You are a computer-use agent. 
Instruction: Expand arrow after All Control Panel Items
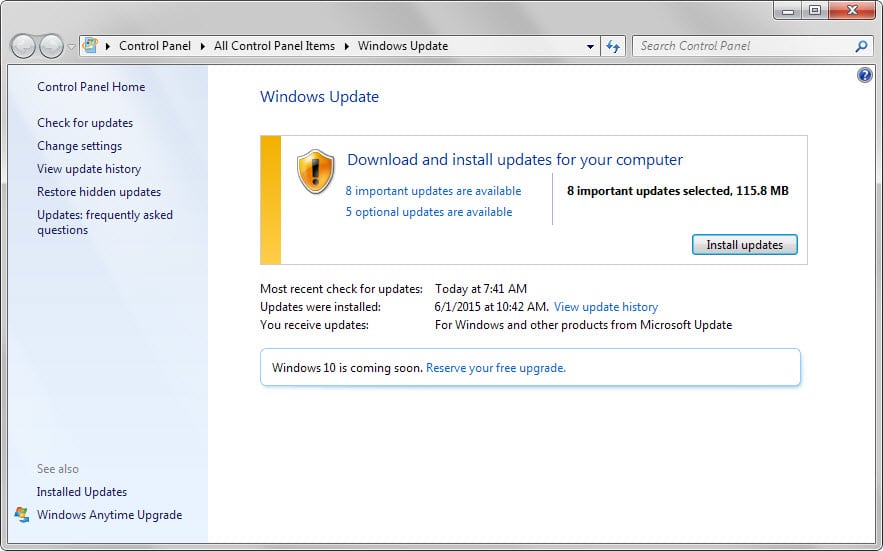(346, 46)
